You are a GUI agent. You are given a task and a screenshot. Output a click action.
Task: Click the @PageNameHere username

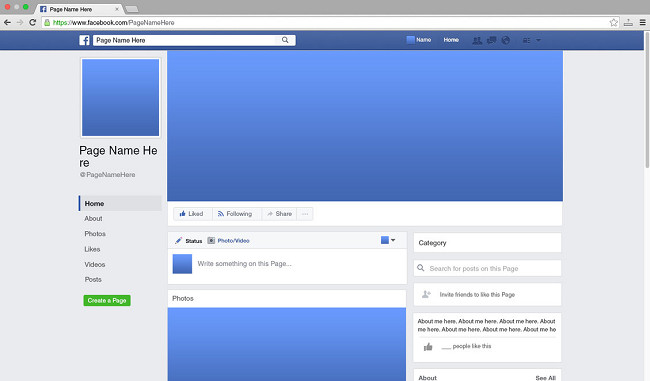[x=107, y=175]
